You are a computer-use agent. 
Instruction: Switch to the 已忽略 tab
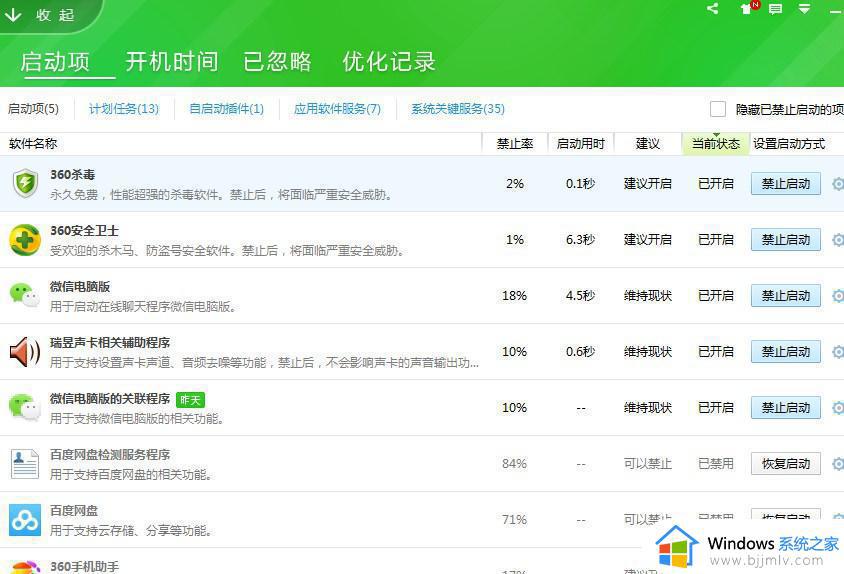pyautogui.click(x=277, y=61)
